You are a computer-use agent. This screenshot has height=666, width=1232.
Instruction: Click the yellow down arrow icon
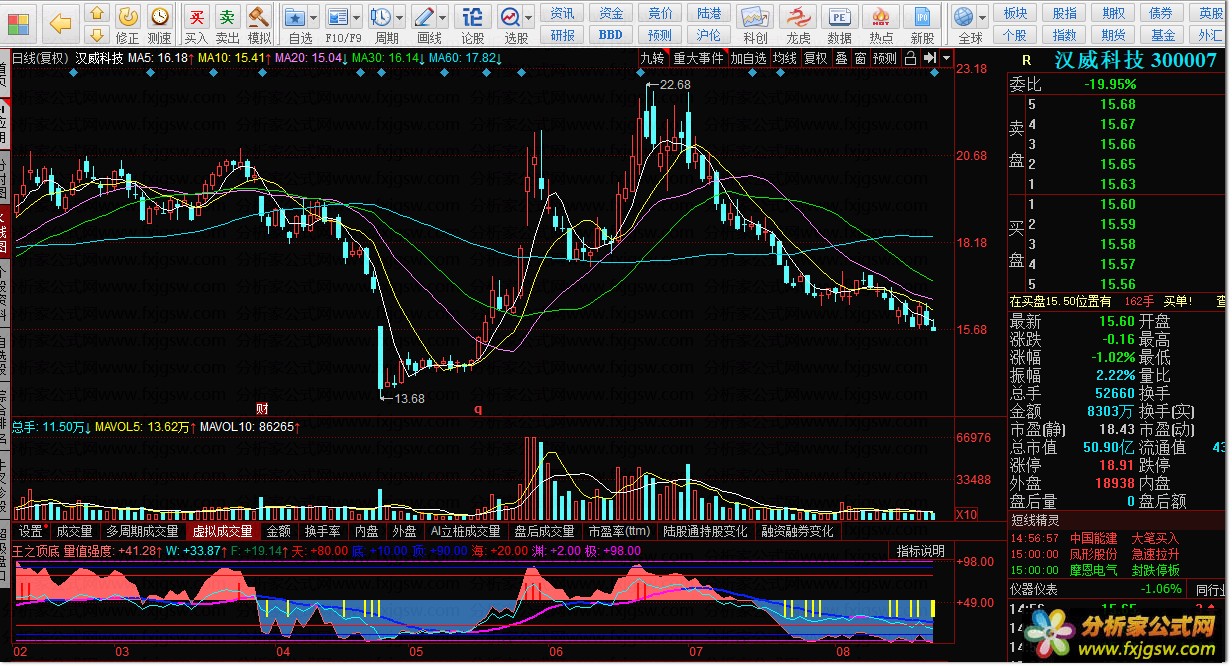pos(96,37)
